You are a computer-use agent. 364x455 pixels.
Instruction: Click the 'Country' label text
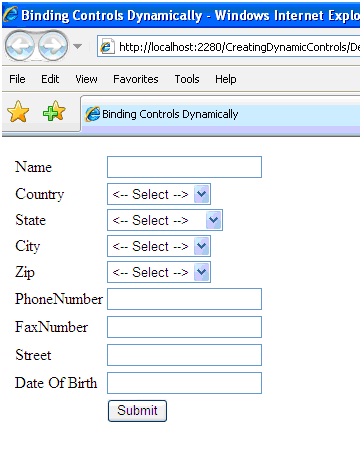(40, 194)
